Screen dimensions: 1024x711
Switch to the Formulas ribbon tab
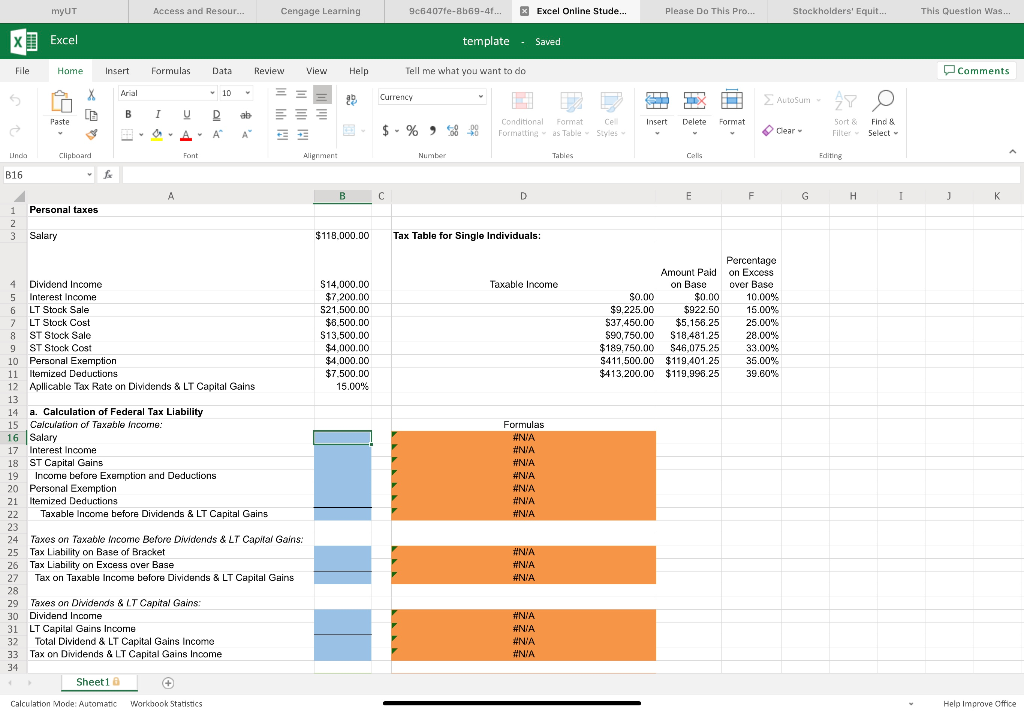tap(171, 71)
